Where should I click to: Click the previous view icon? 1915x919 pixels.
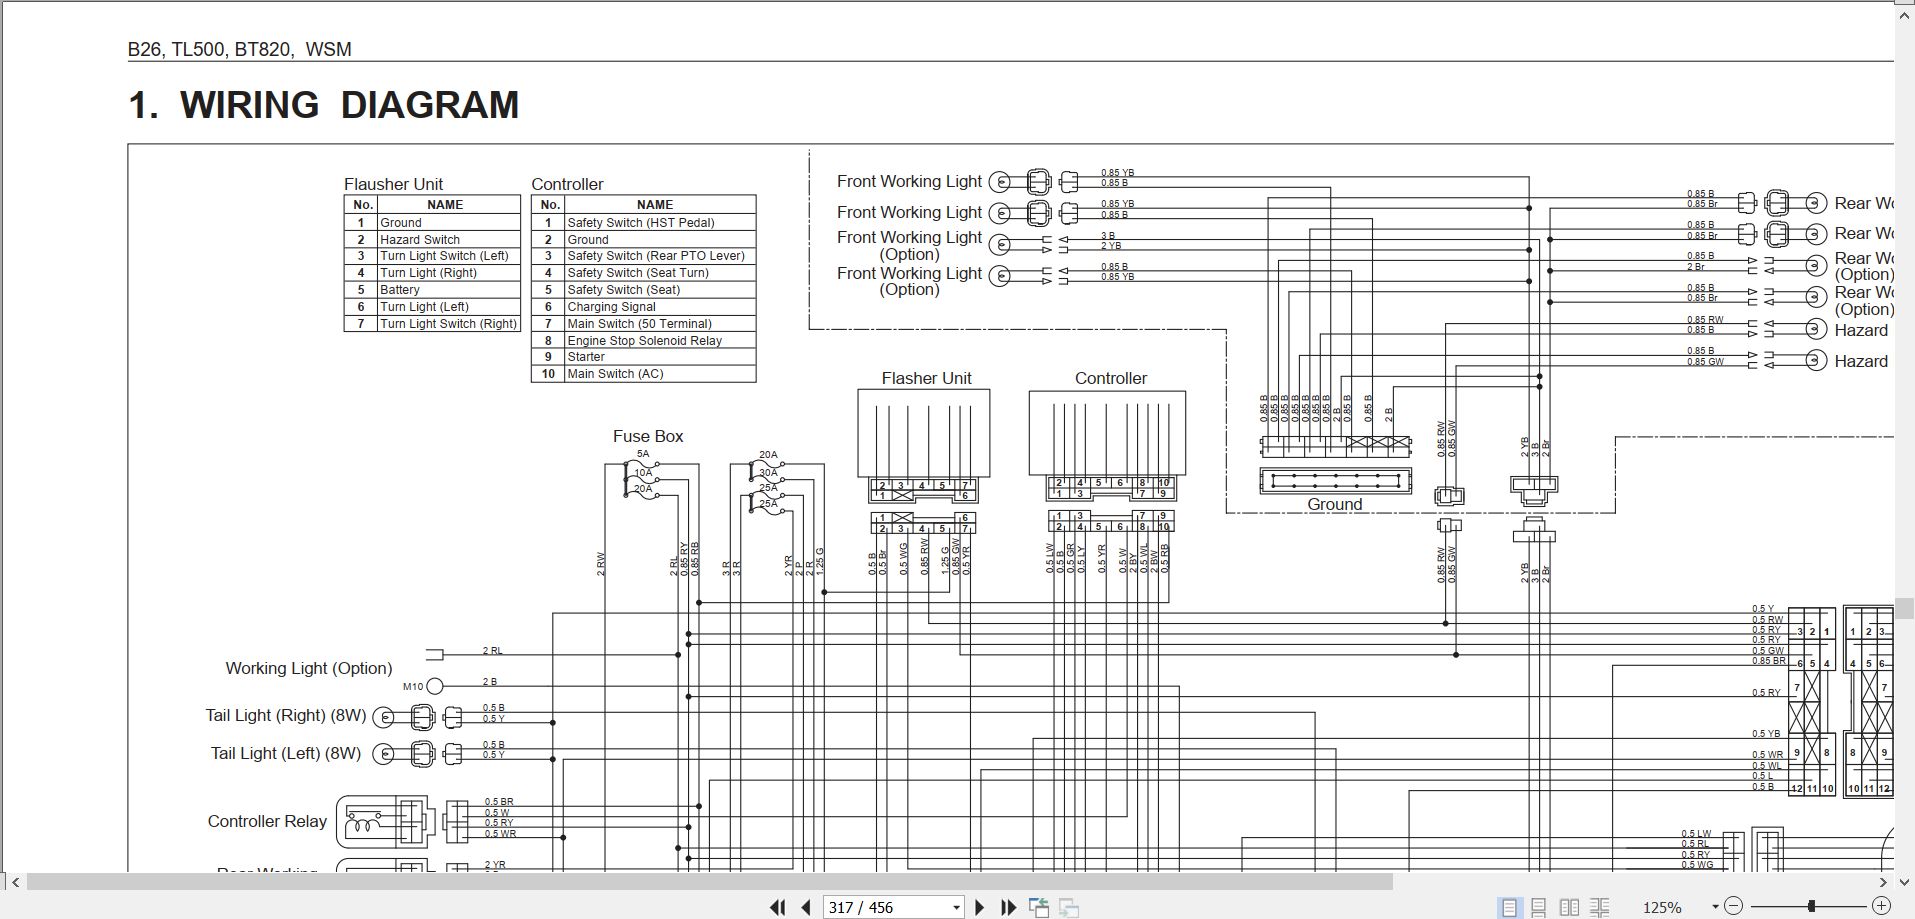[1039, 907]
